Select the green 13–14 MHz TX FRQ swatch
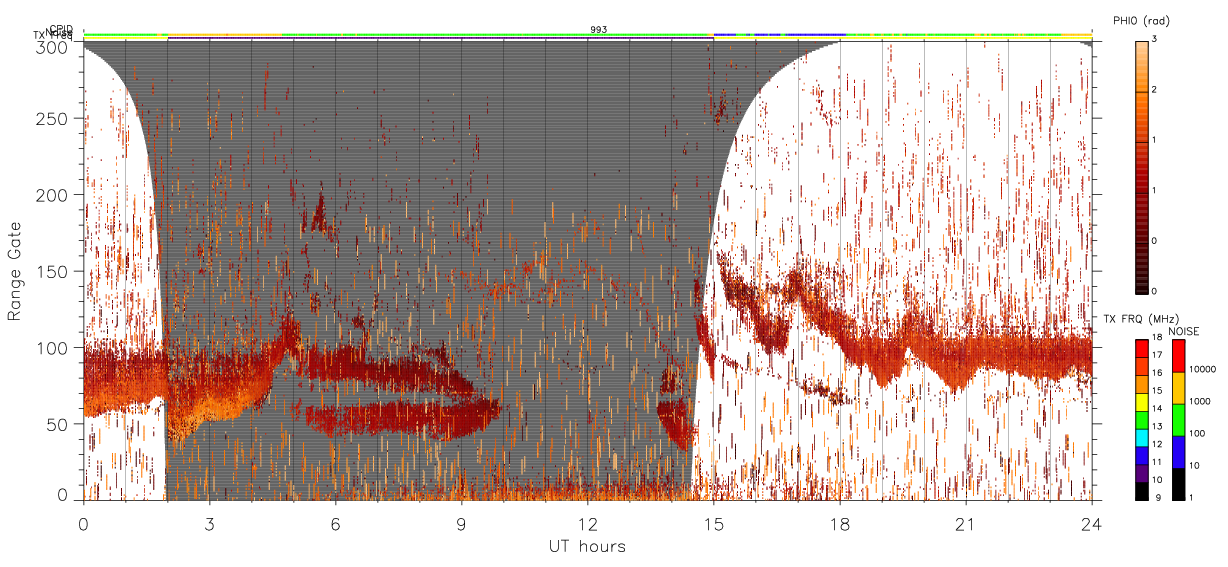 tap(1142, 419)
